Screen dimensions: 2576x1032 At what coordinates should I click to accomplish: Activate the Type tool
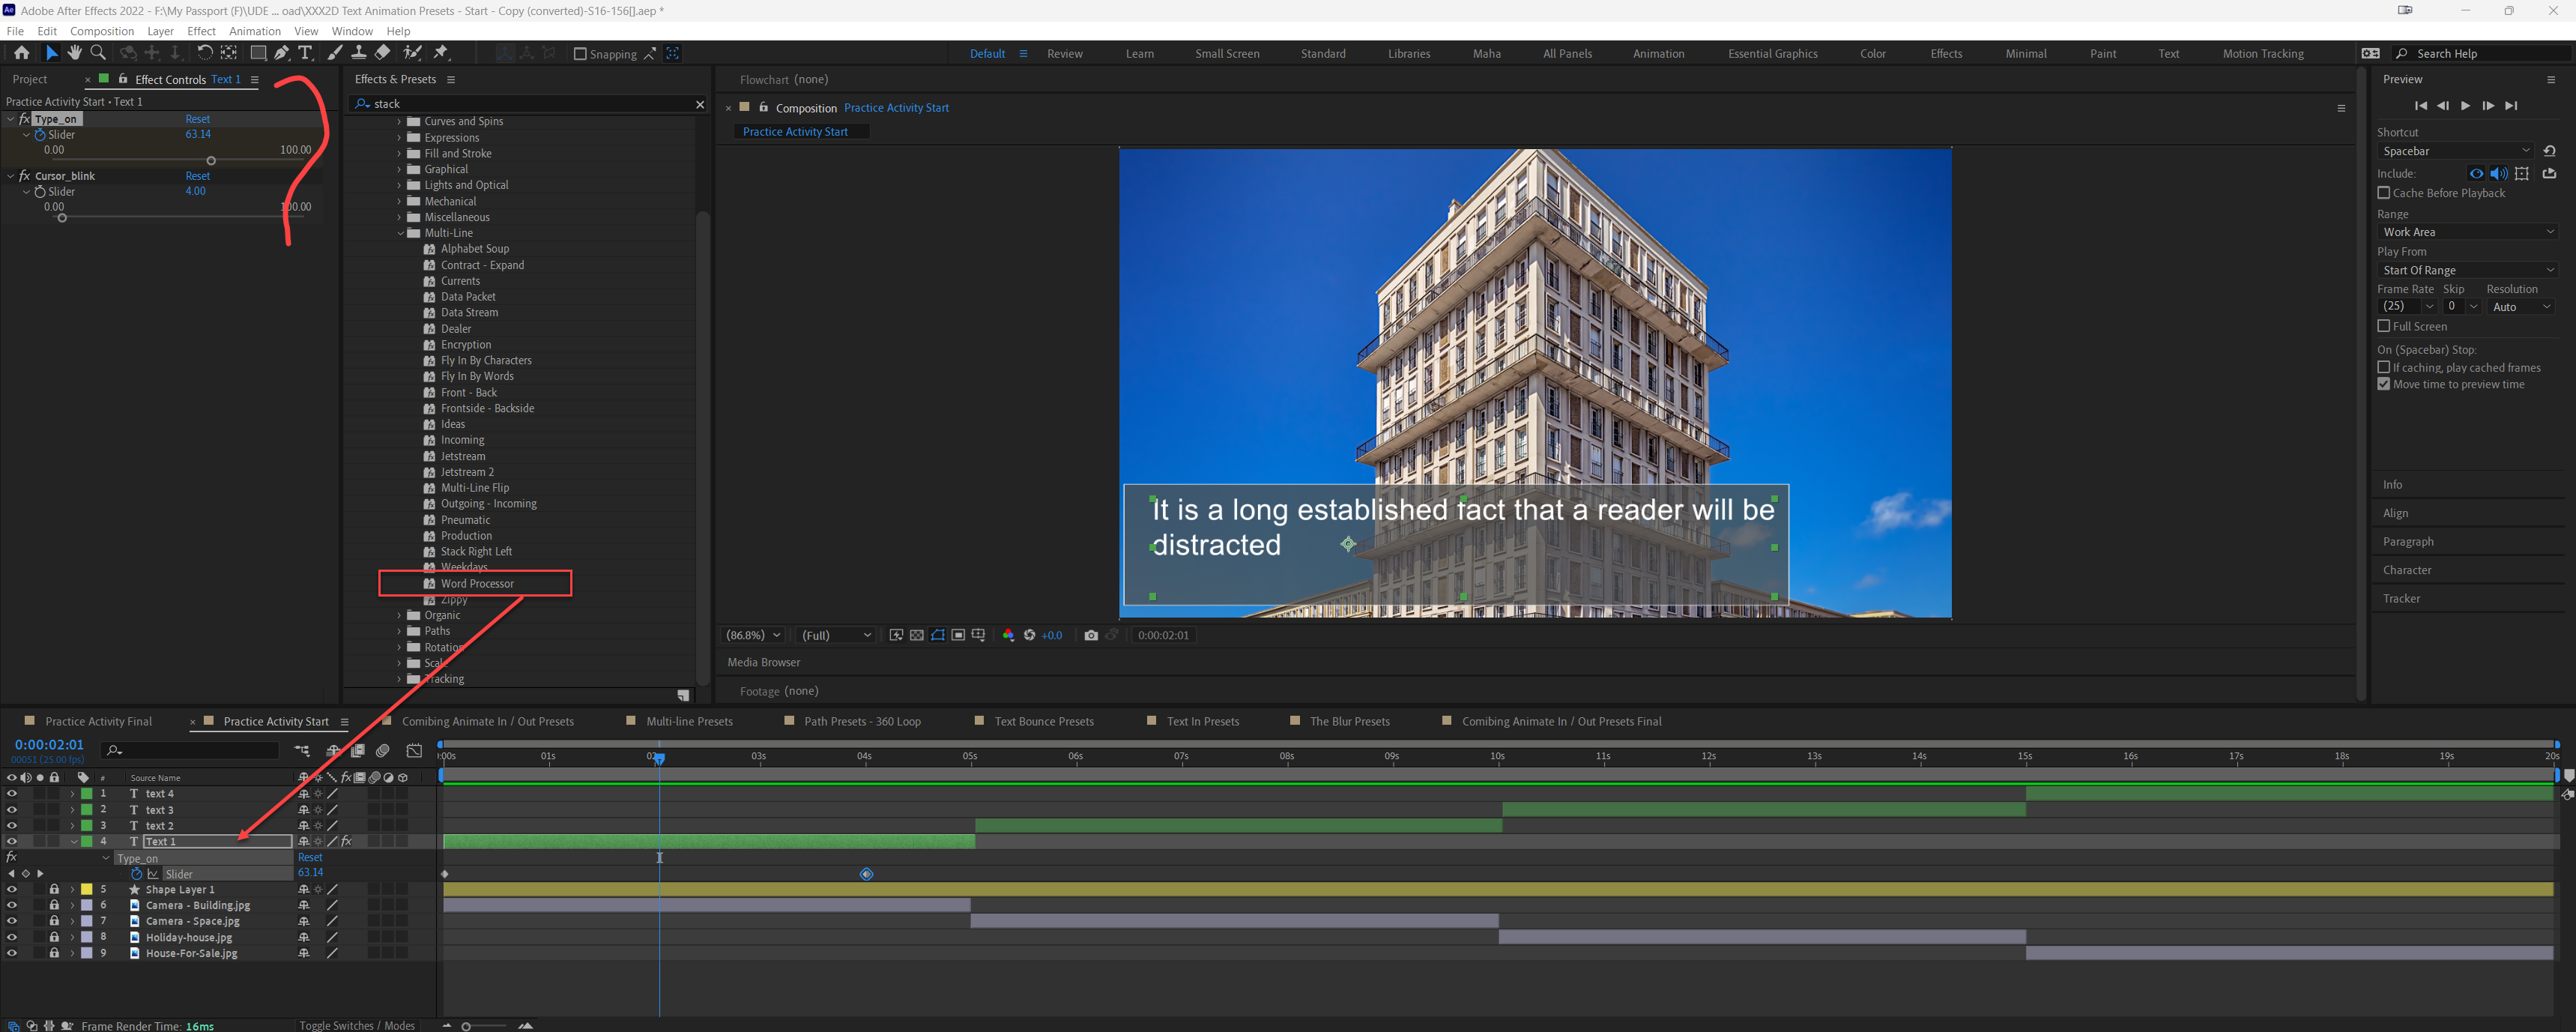(306, 53)
